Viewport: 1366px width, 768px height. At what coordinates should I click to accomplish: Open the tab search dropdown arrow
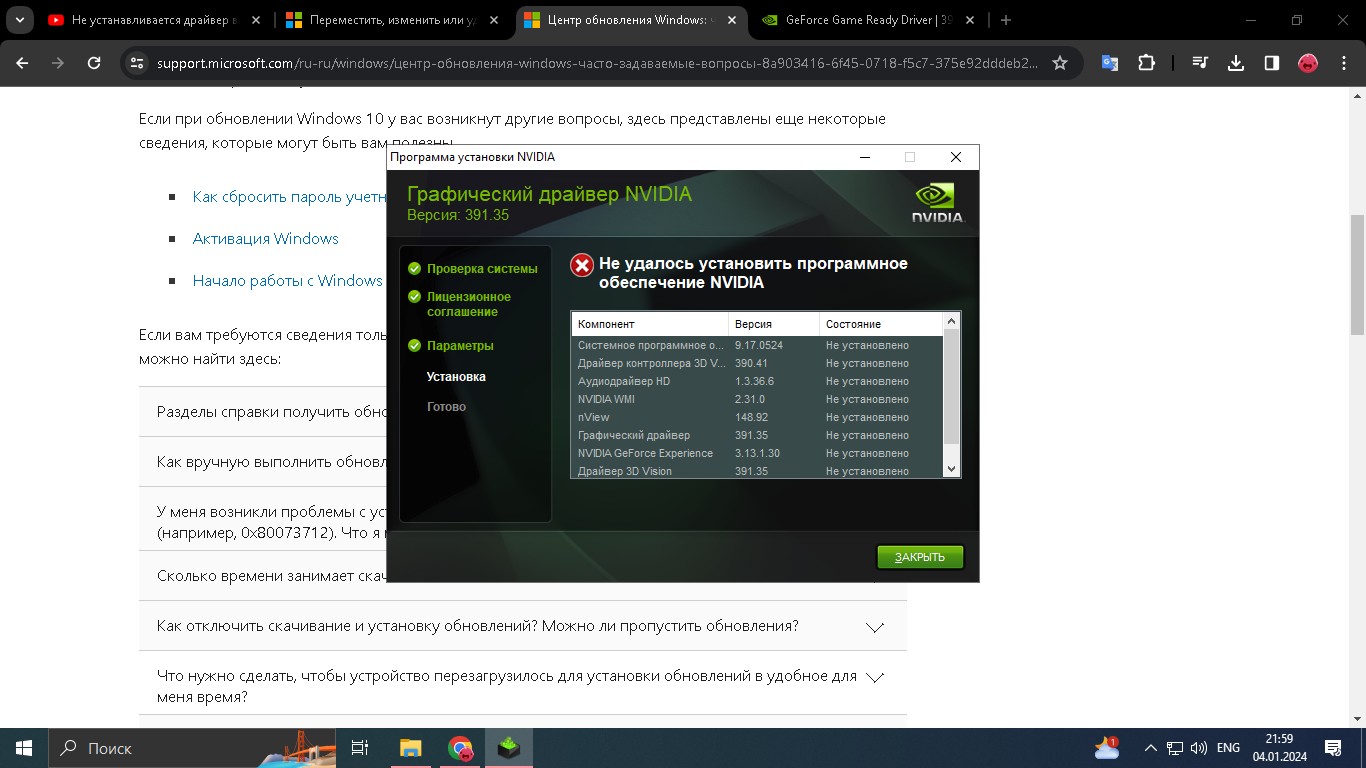coord(19,20)
